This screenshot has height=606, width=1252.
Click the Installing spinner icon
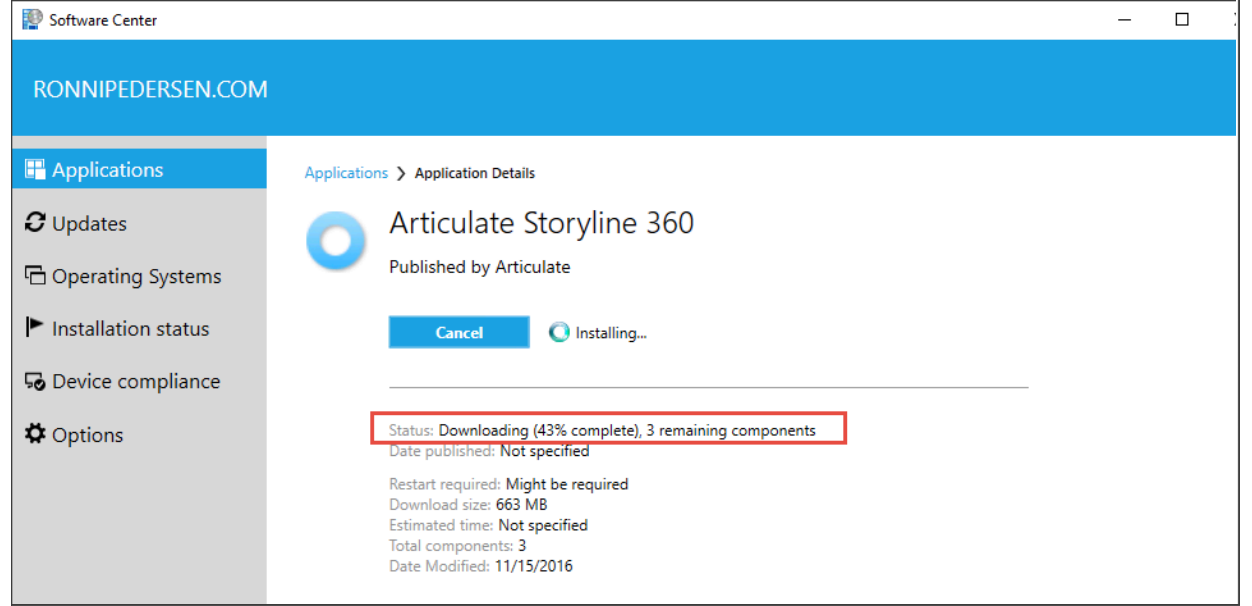coord(559,332)
